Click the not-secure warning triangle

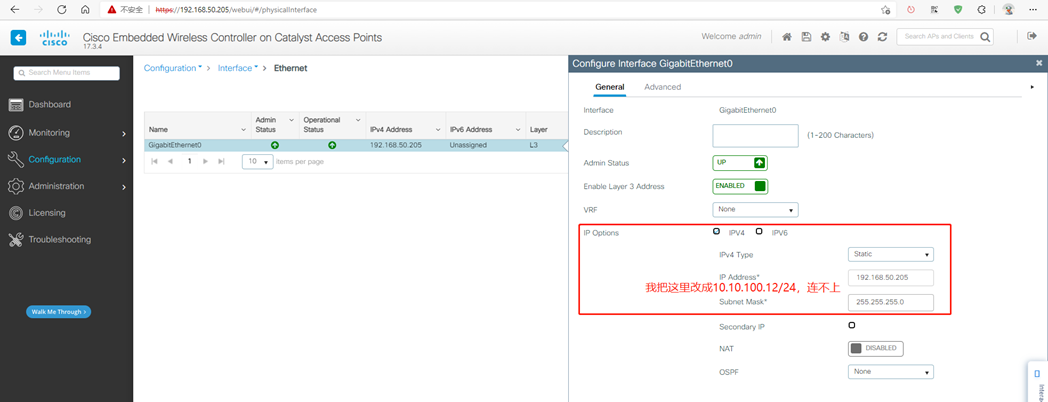click(111, 10)
